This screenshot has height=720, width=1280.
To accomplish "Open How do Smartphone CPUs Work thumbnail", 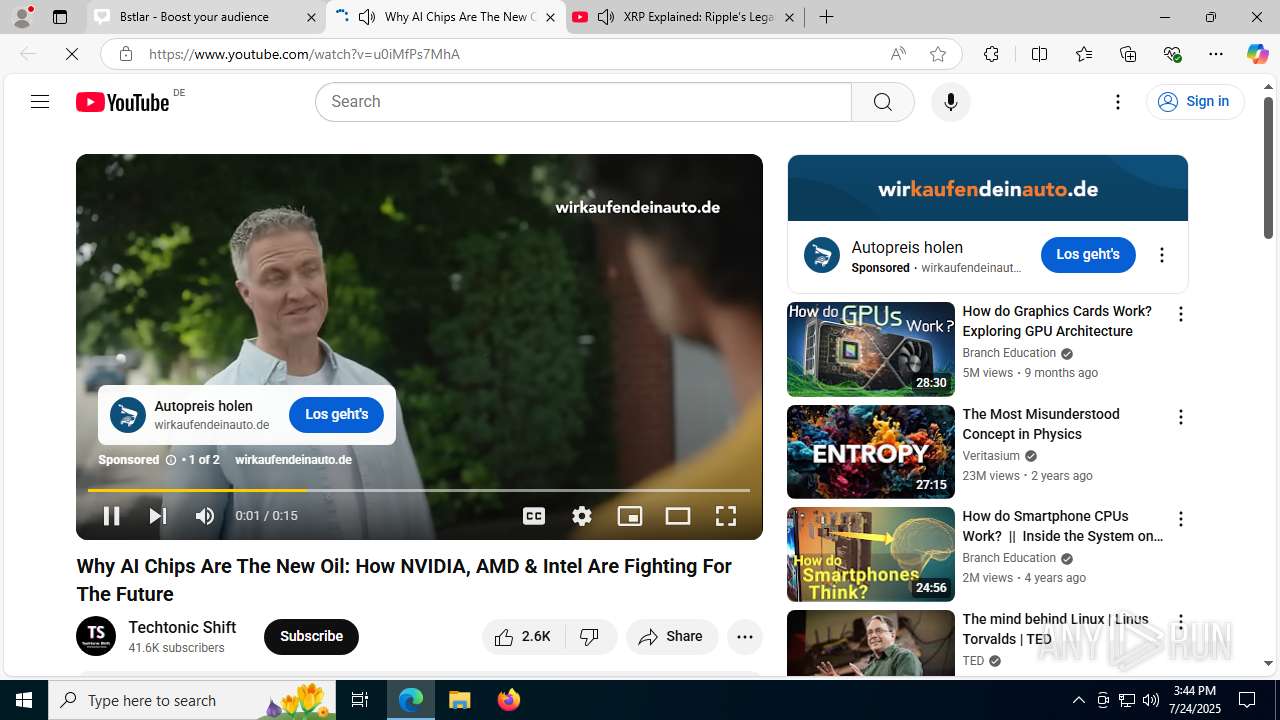I will pos(871,554).
